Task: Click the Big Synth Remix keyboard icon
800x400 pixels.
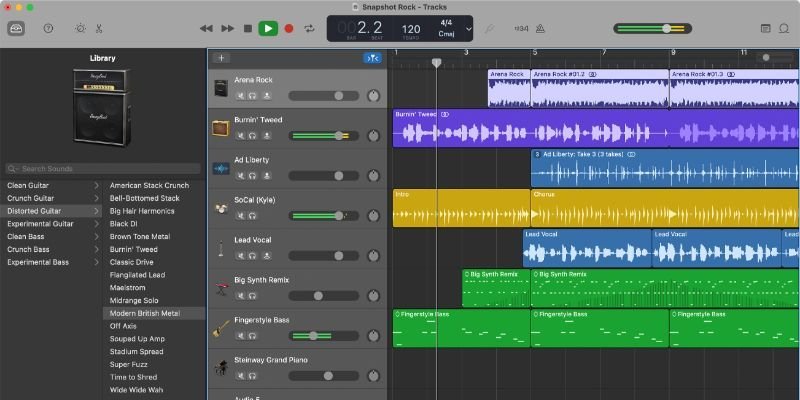Action: pos(221,288)
